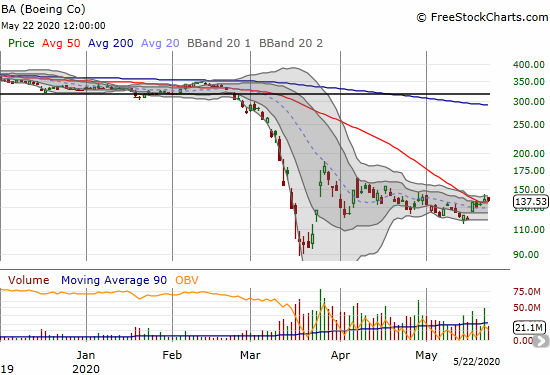The height and width of the screenshot is (375, 550).
Task: Click the 5/22/2020 date label
Action: 476,362
